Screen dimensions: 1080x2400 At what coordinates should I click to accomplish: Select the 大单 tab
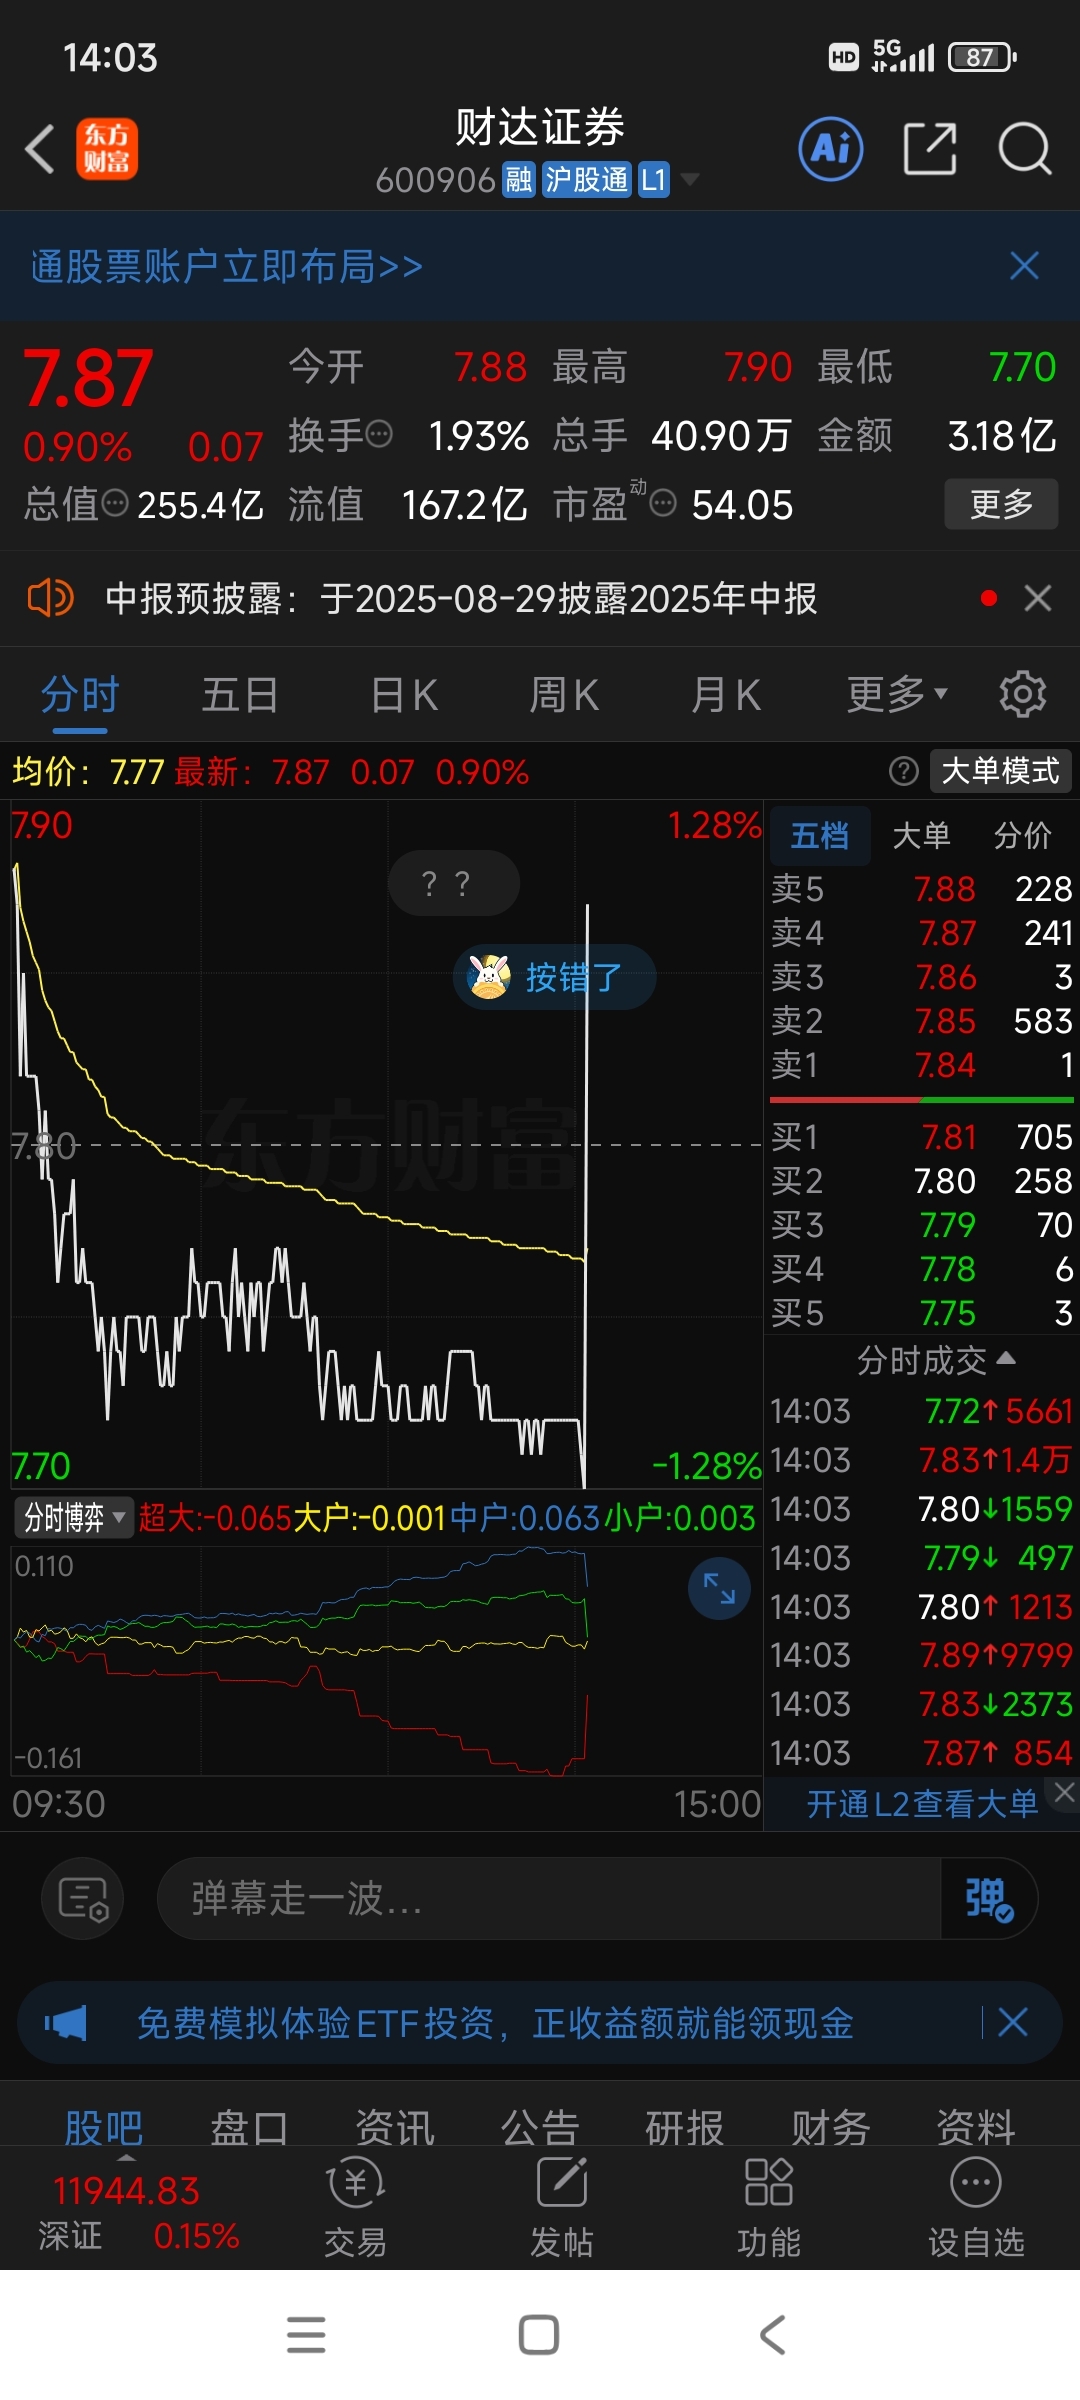tap(921, 835)
